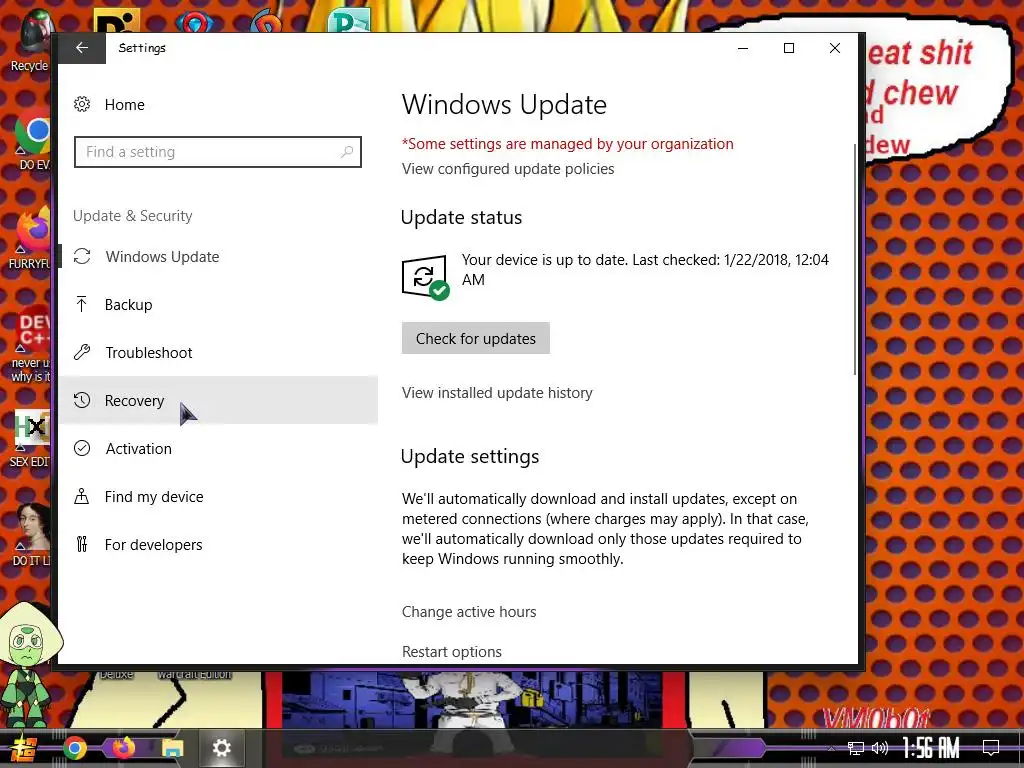Viewport: 1024px width, 768px height.
Task: Click the Update & Security heading text
Action: pyautogui.click(x=133, y=216)
